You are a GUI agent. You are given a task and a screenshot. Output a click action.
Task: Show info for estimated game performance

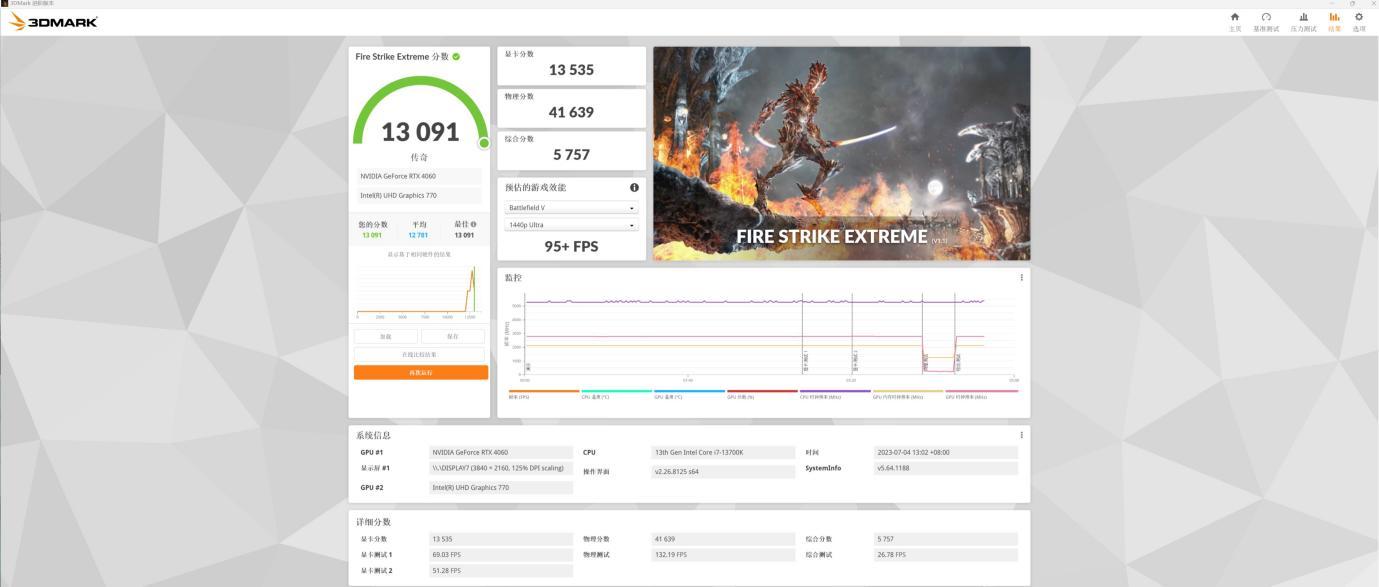click(634, 187)
